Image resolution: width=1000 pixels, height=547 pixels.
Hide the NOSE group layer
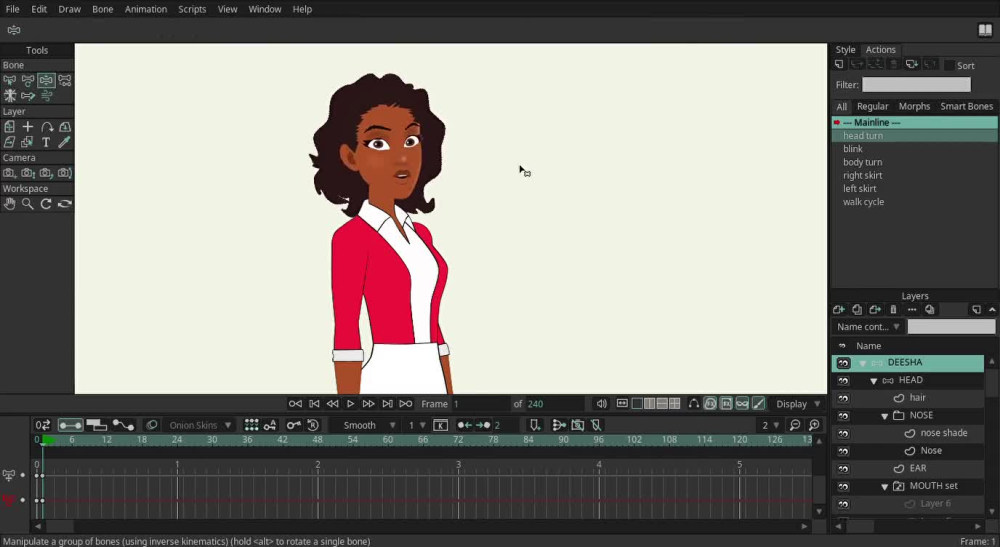pos(843,416)
